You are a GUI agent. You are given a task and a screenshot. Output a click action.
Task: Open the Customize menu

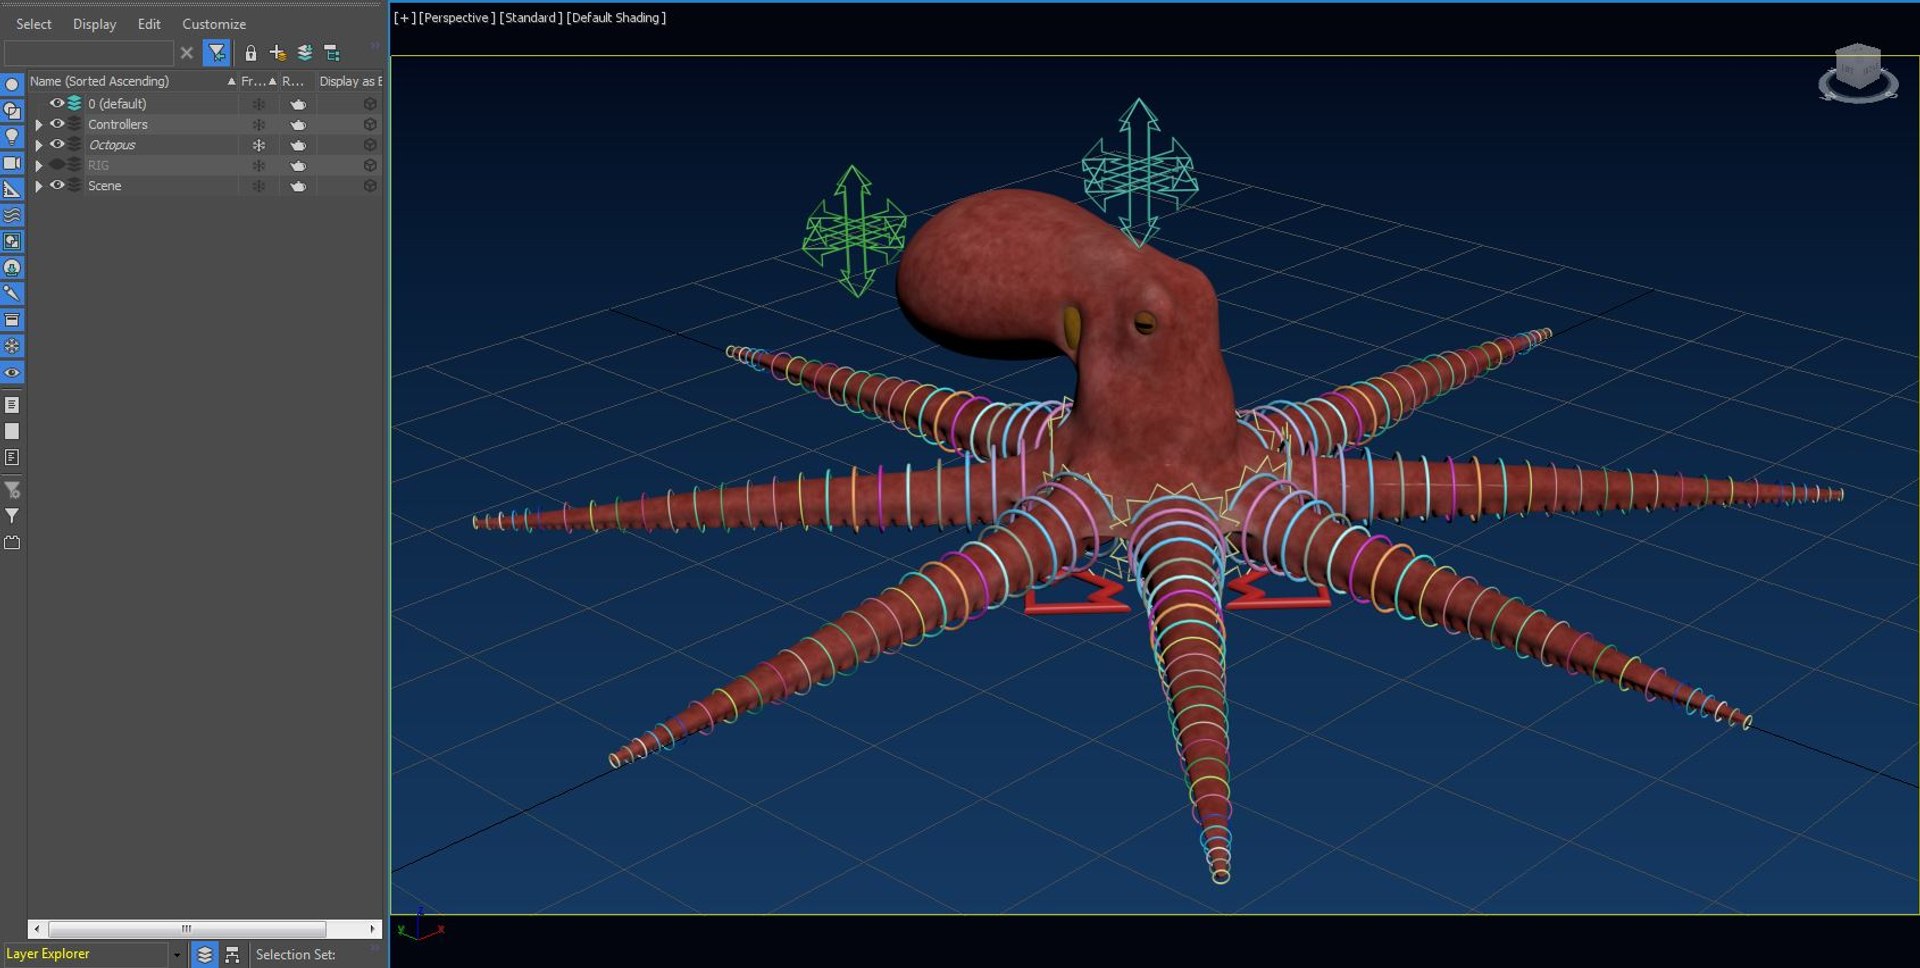click(214, 24)
